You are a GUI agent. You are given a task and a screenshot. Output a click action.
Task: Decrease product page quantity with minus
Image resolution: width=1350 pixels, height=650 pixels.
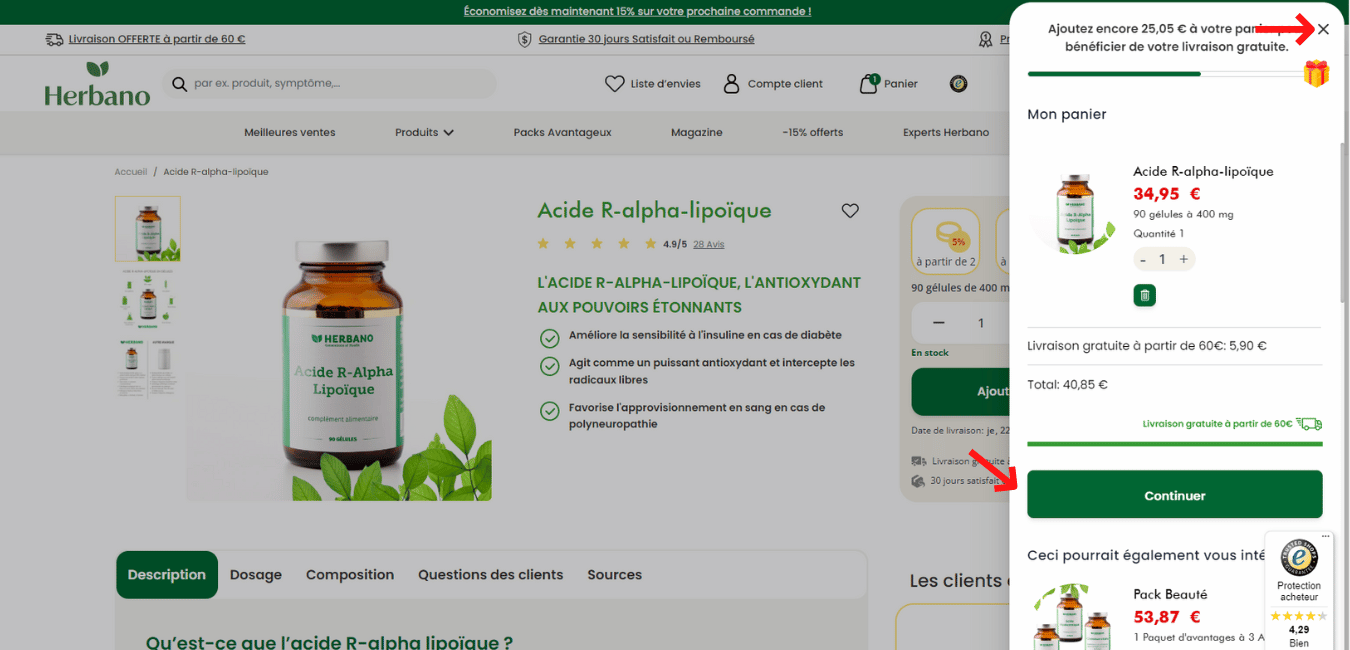click(x=938, y=322)
